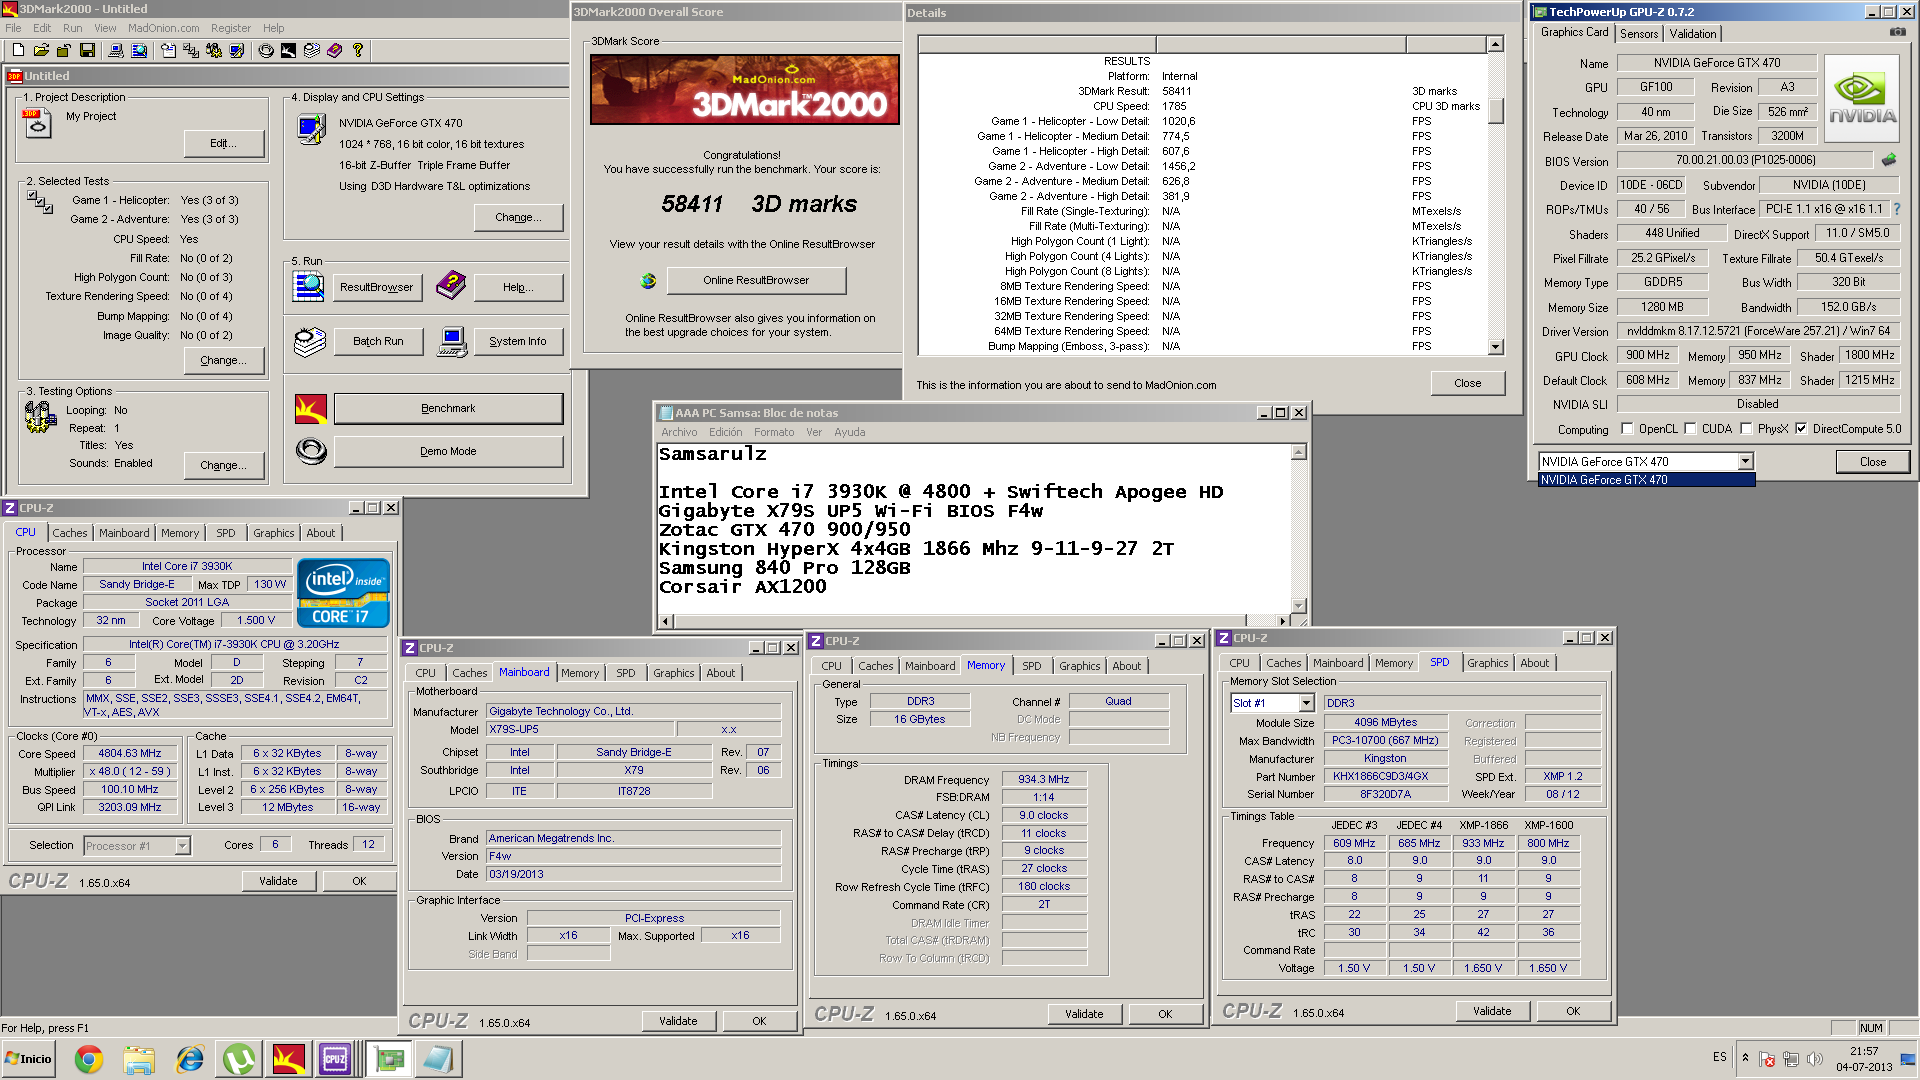Click the Bus Interface question mark icon in GPU-Z
The height and width of the screenshot is (1080, 1920).
click(1897, 209)
